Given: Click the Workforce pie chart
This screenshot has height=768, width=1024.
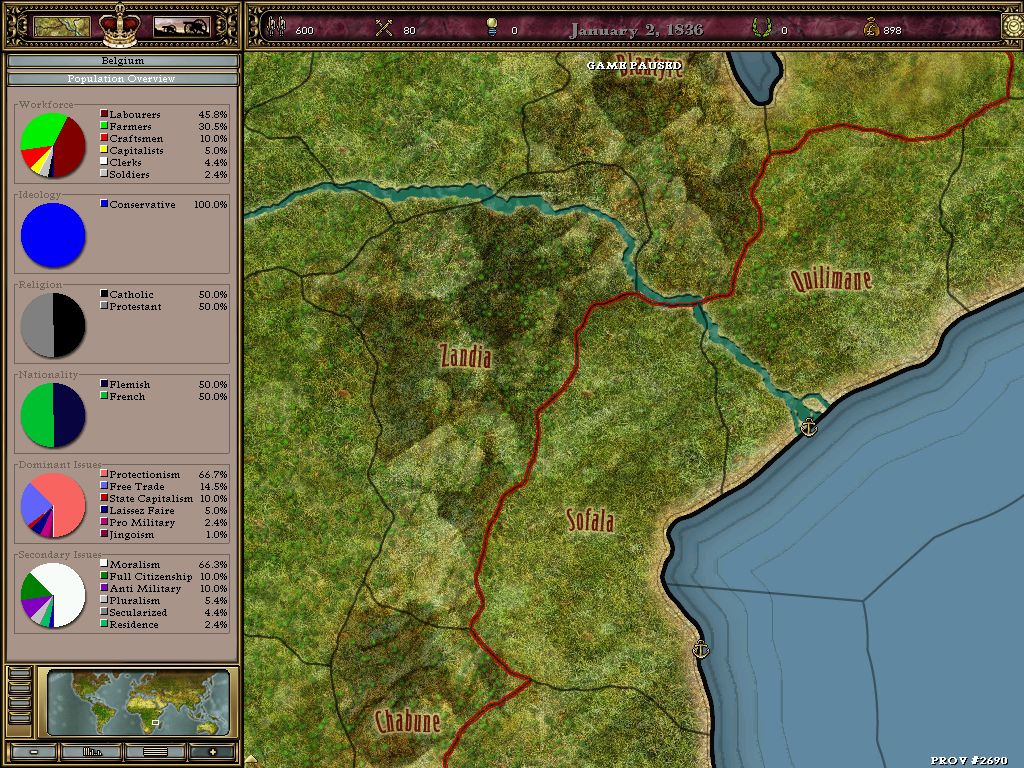Looking at the screenshot, I should [53, 145].
